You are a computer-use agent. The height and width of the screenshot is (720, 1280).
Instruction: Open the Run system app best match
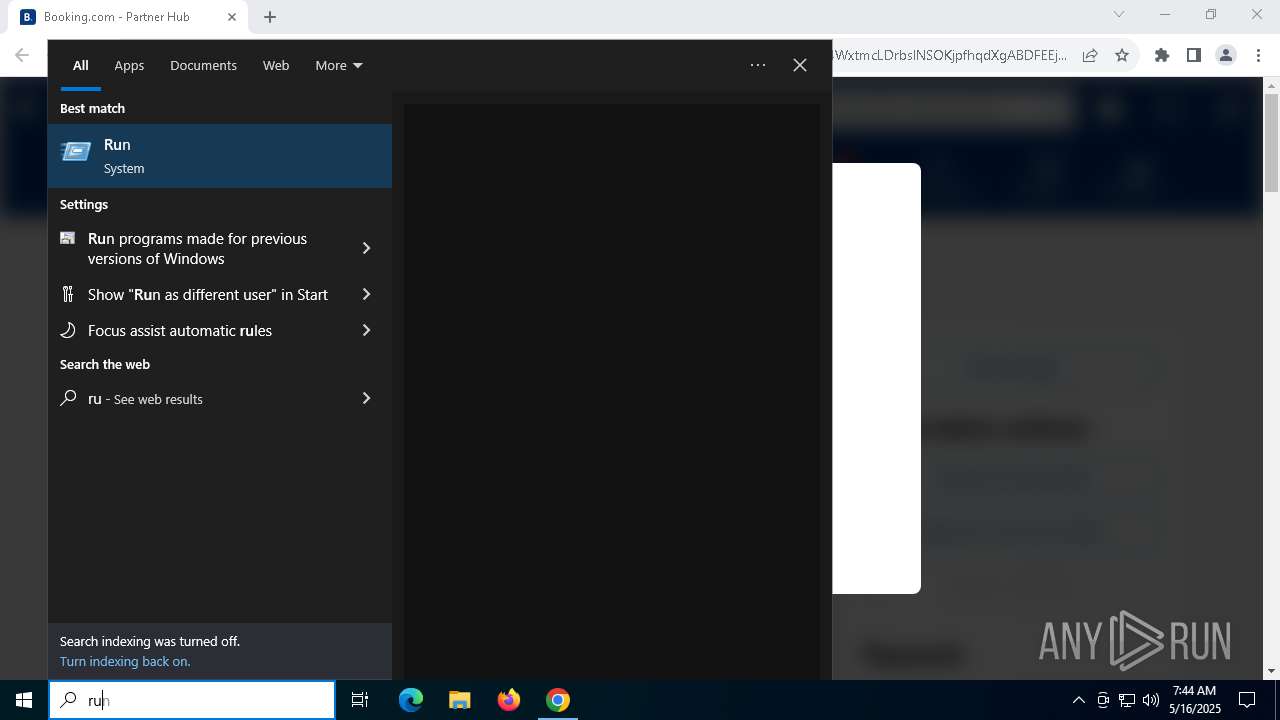coord(219,156)
